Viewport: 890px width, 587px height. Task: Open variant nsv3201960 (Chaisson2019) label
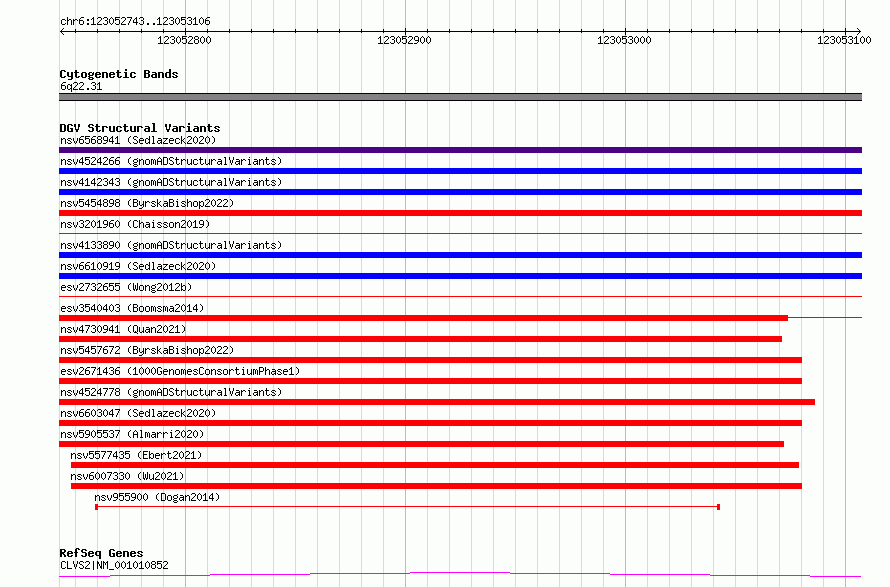pyautogui.click(x=135, y=224)
